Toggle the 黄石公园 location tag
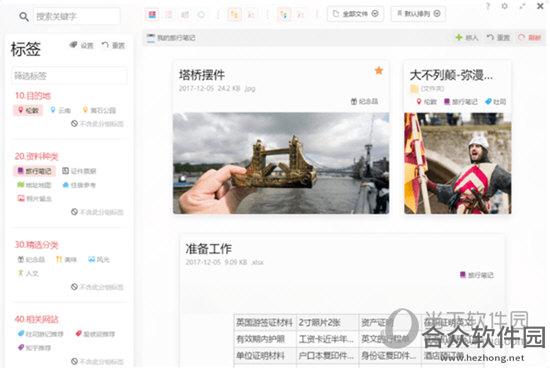 pos(99,110)
